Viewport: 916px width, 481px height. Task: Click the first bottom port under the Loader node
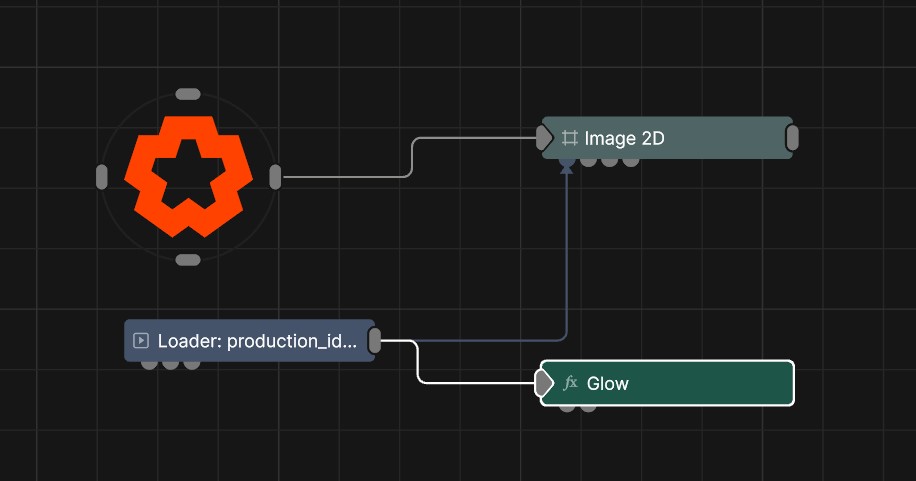point(149,363)
